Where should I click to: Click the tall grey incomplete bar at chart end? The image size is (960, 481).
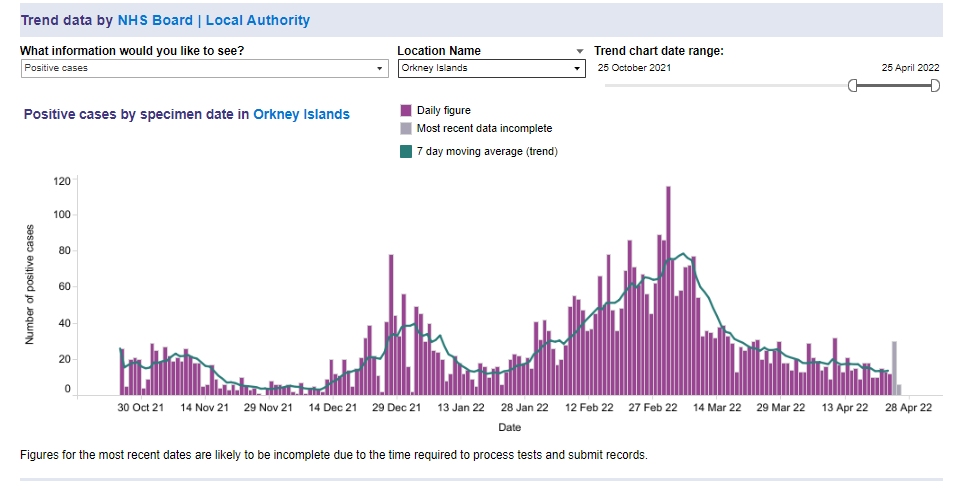point(894,368)
